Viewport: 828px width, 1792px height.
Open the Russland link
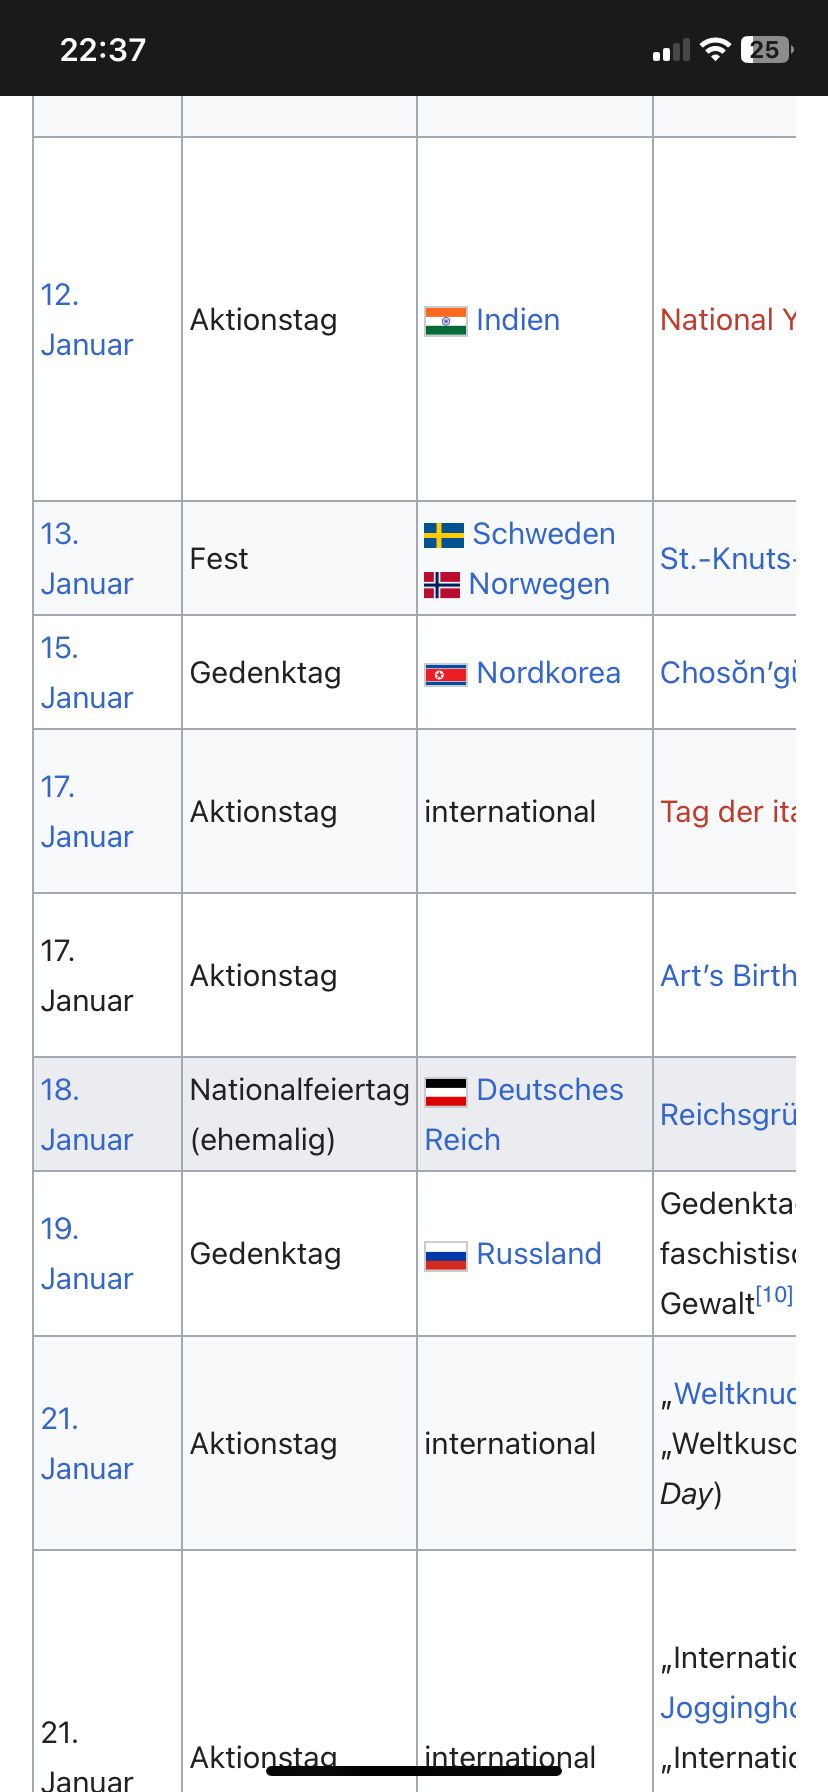point(539,1254)
